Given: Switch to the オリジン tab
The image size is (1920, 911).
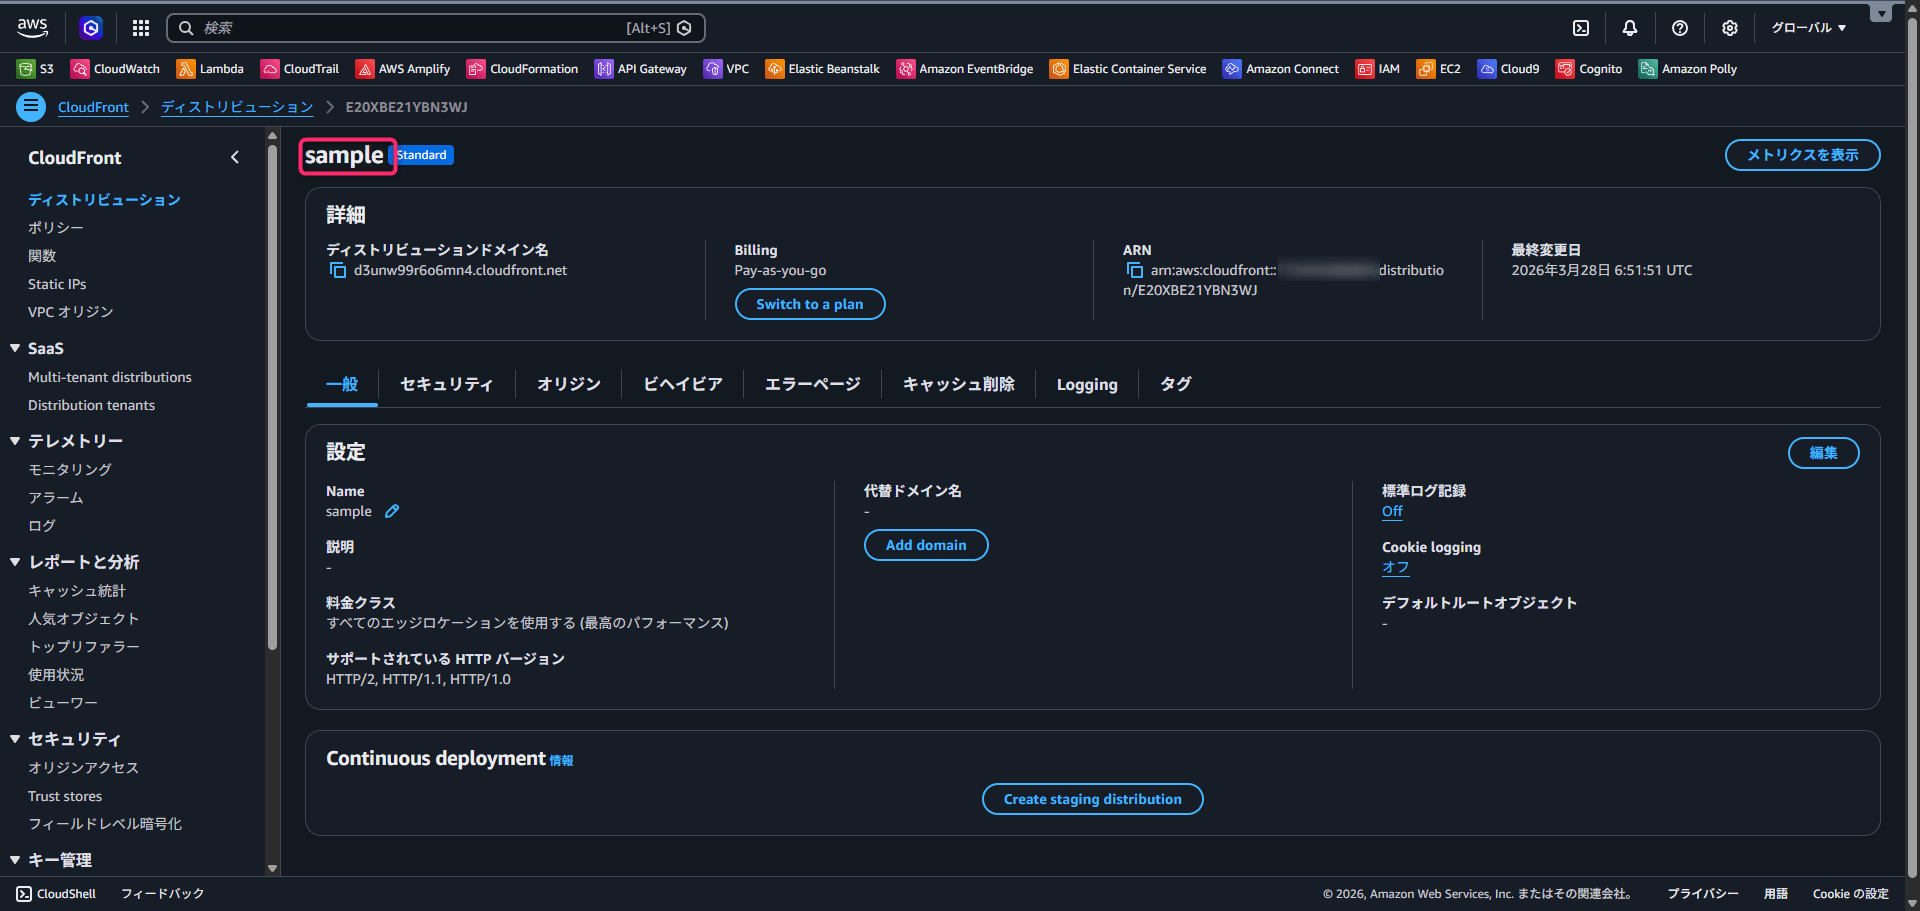Looking at the screenshot, I should [568, 385].
